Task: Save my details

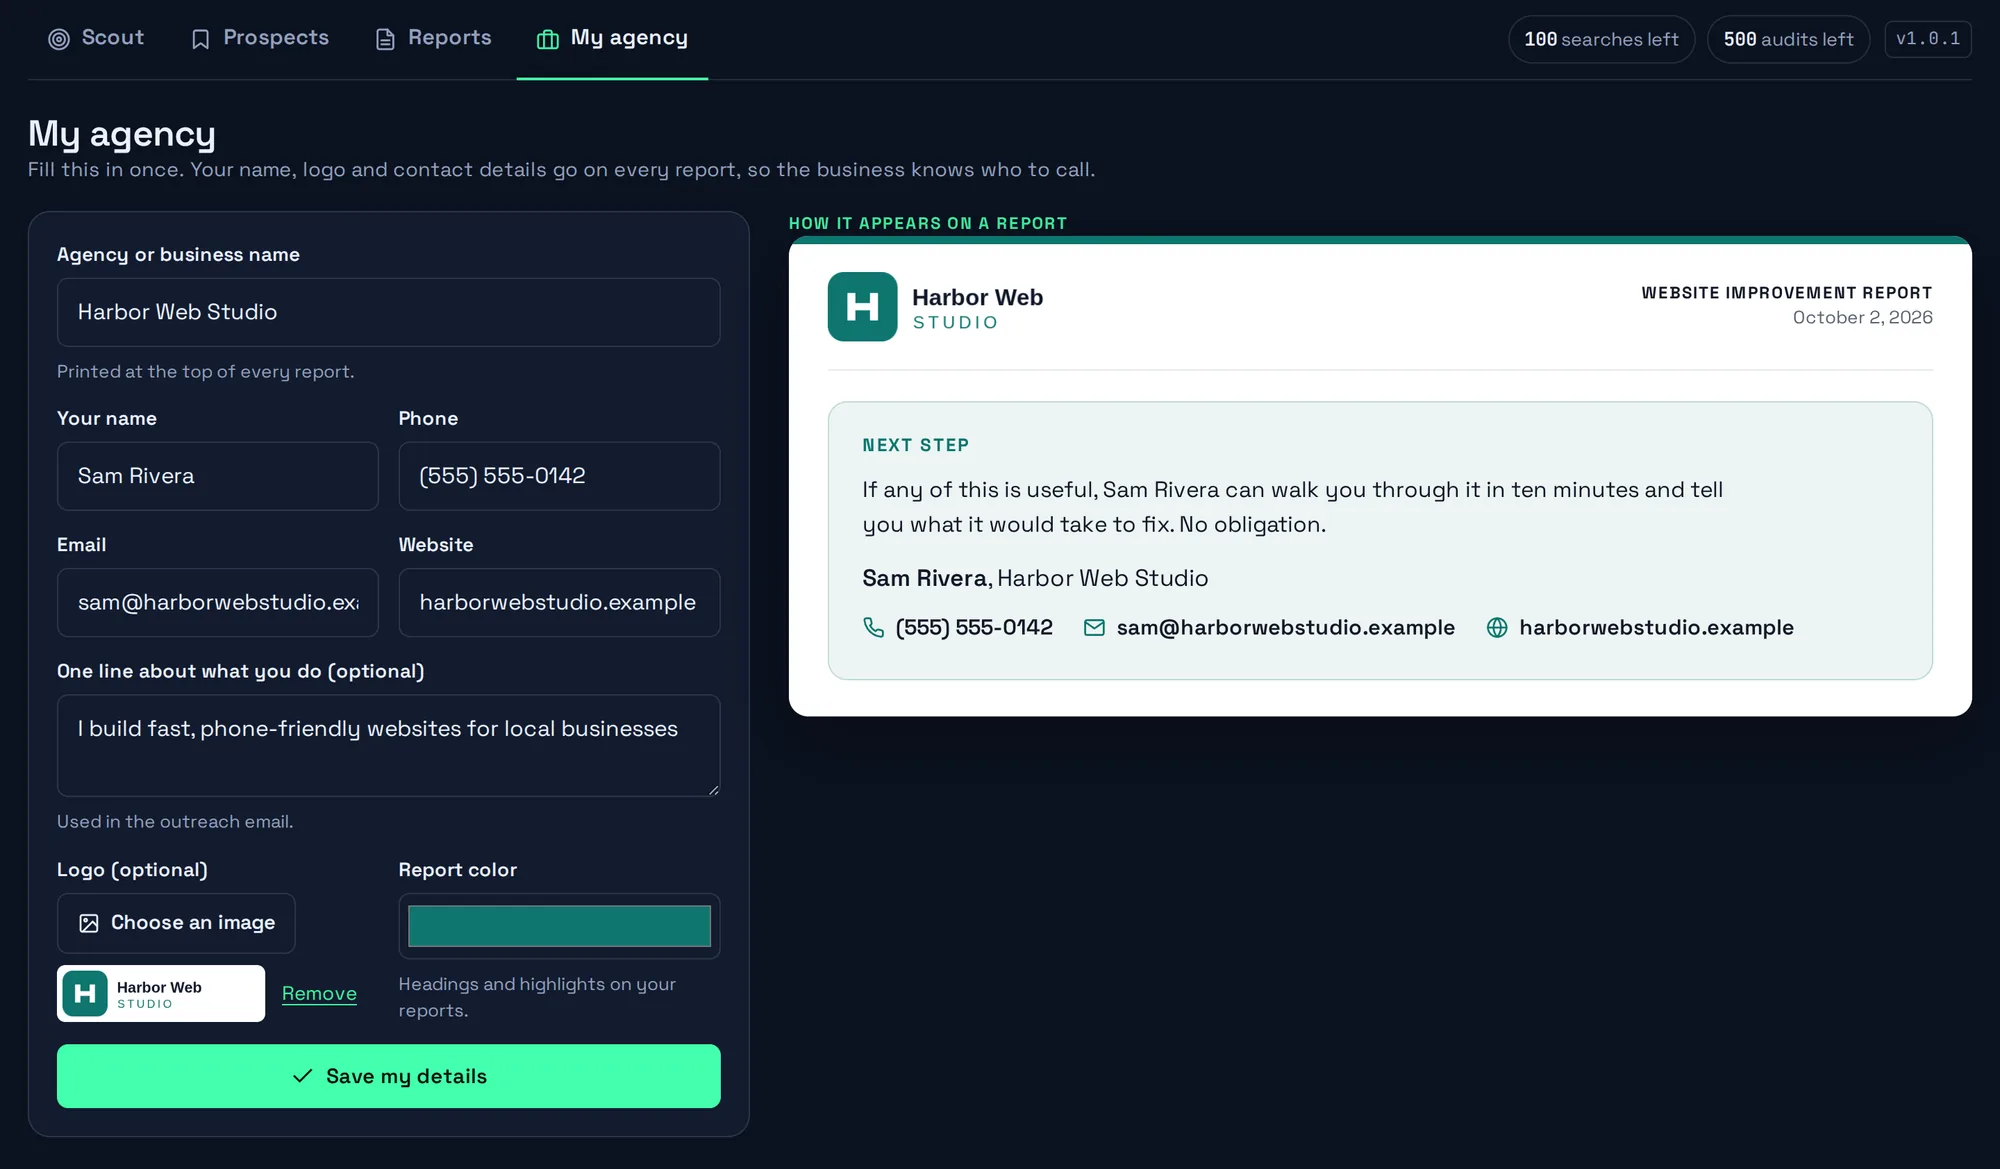Action: [x=388, y=1076]
